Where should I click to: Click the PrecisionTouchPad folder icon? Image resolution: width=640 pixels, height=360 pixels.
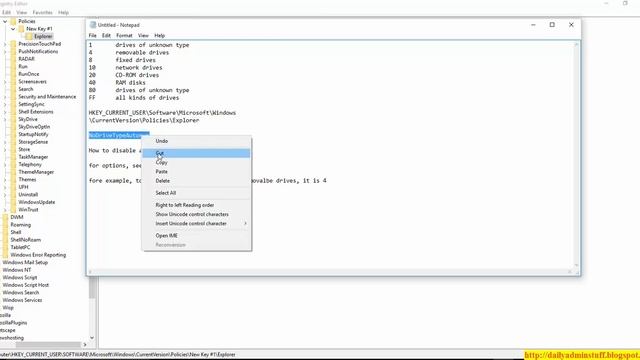click(x=13, y=44)
